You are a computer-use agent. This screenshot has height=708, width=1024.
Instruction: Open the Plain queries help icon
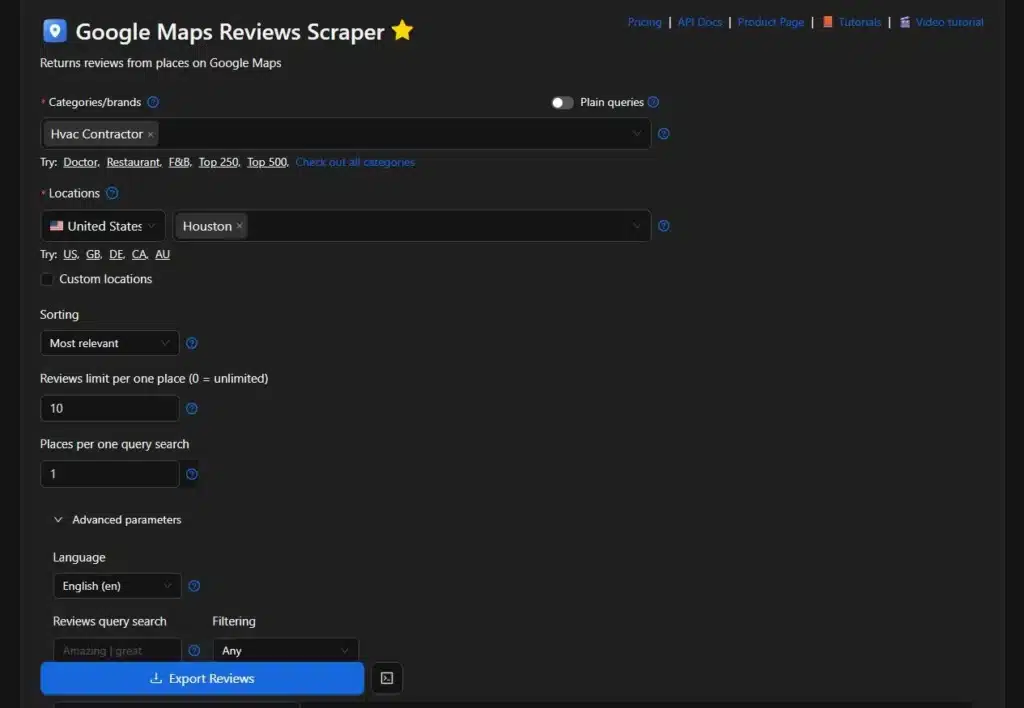tap(652, 101)
